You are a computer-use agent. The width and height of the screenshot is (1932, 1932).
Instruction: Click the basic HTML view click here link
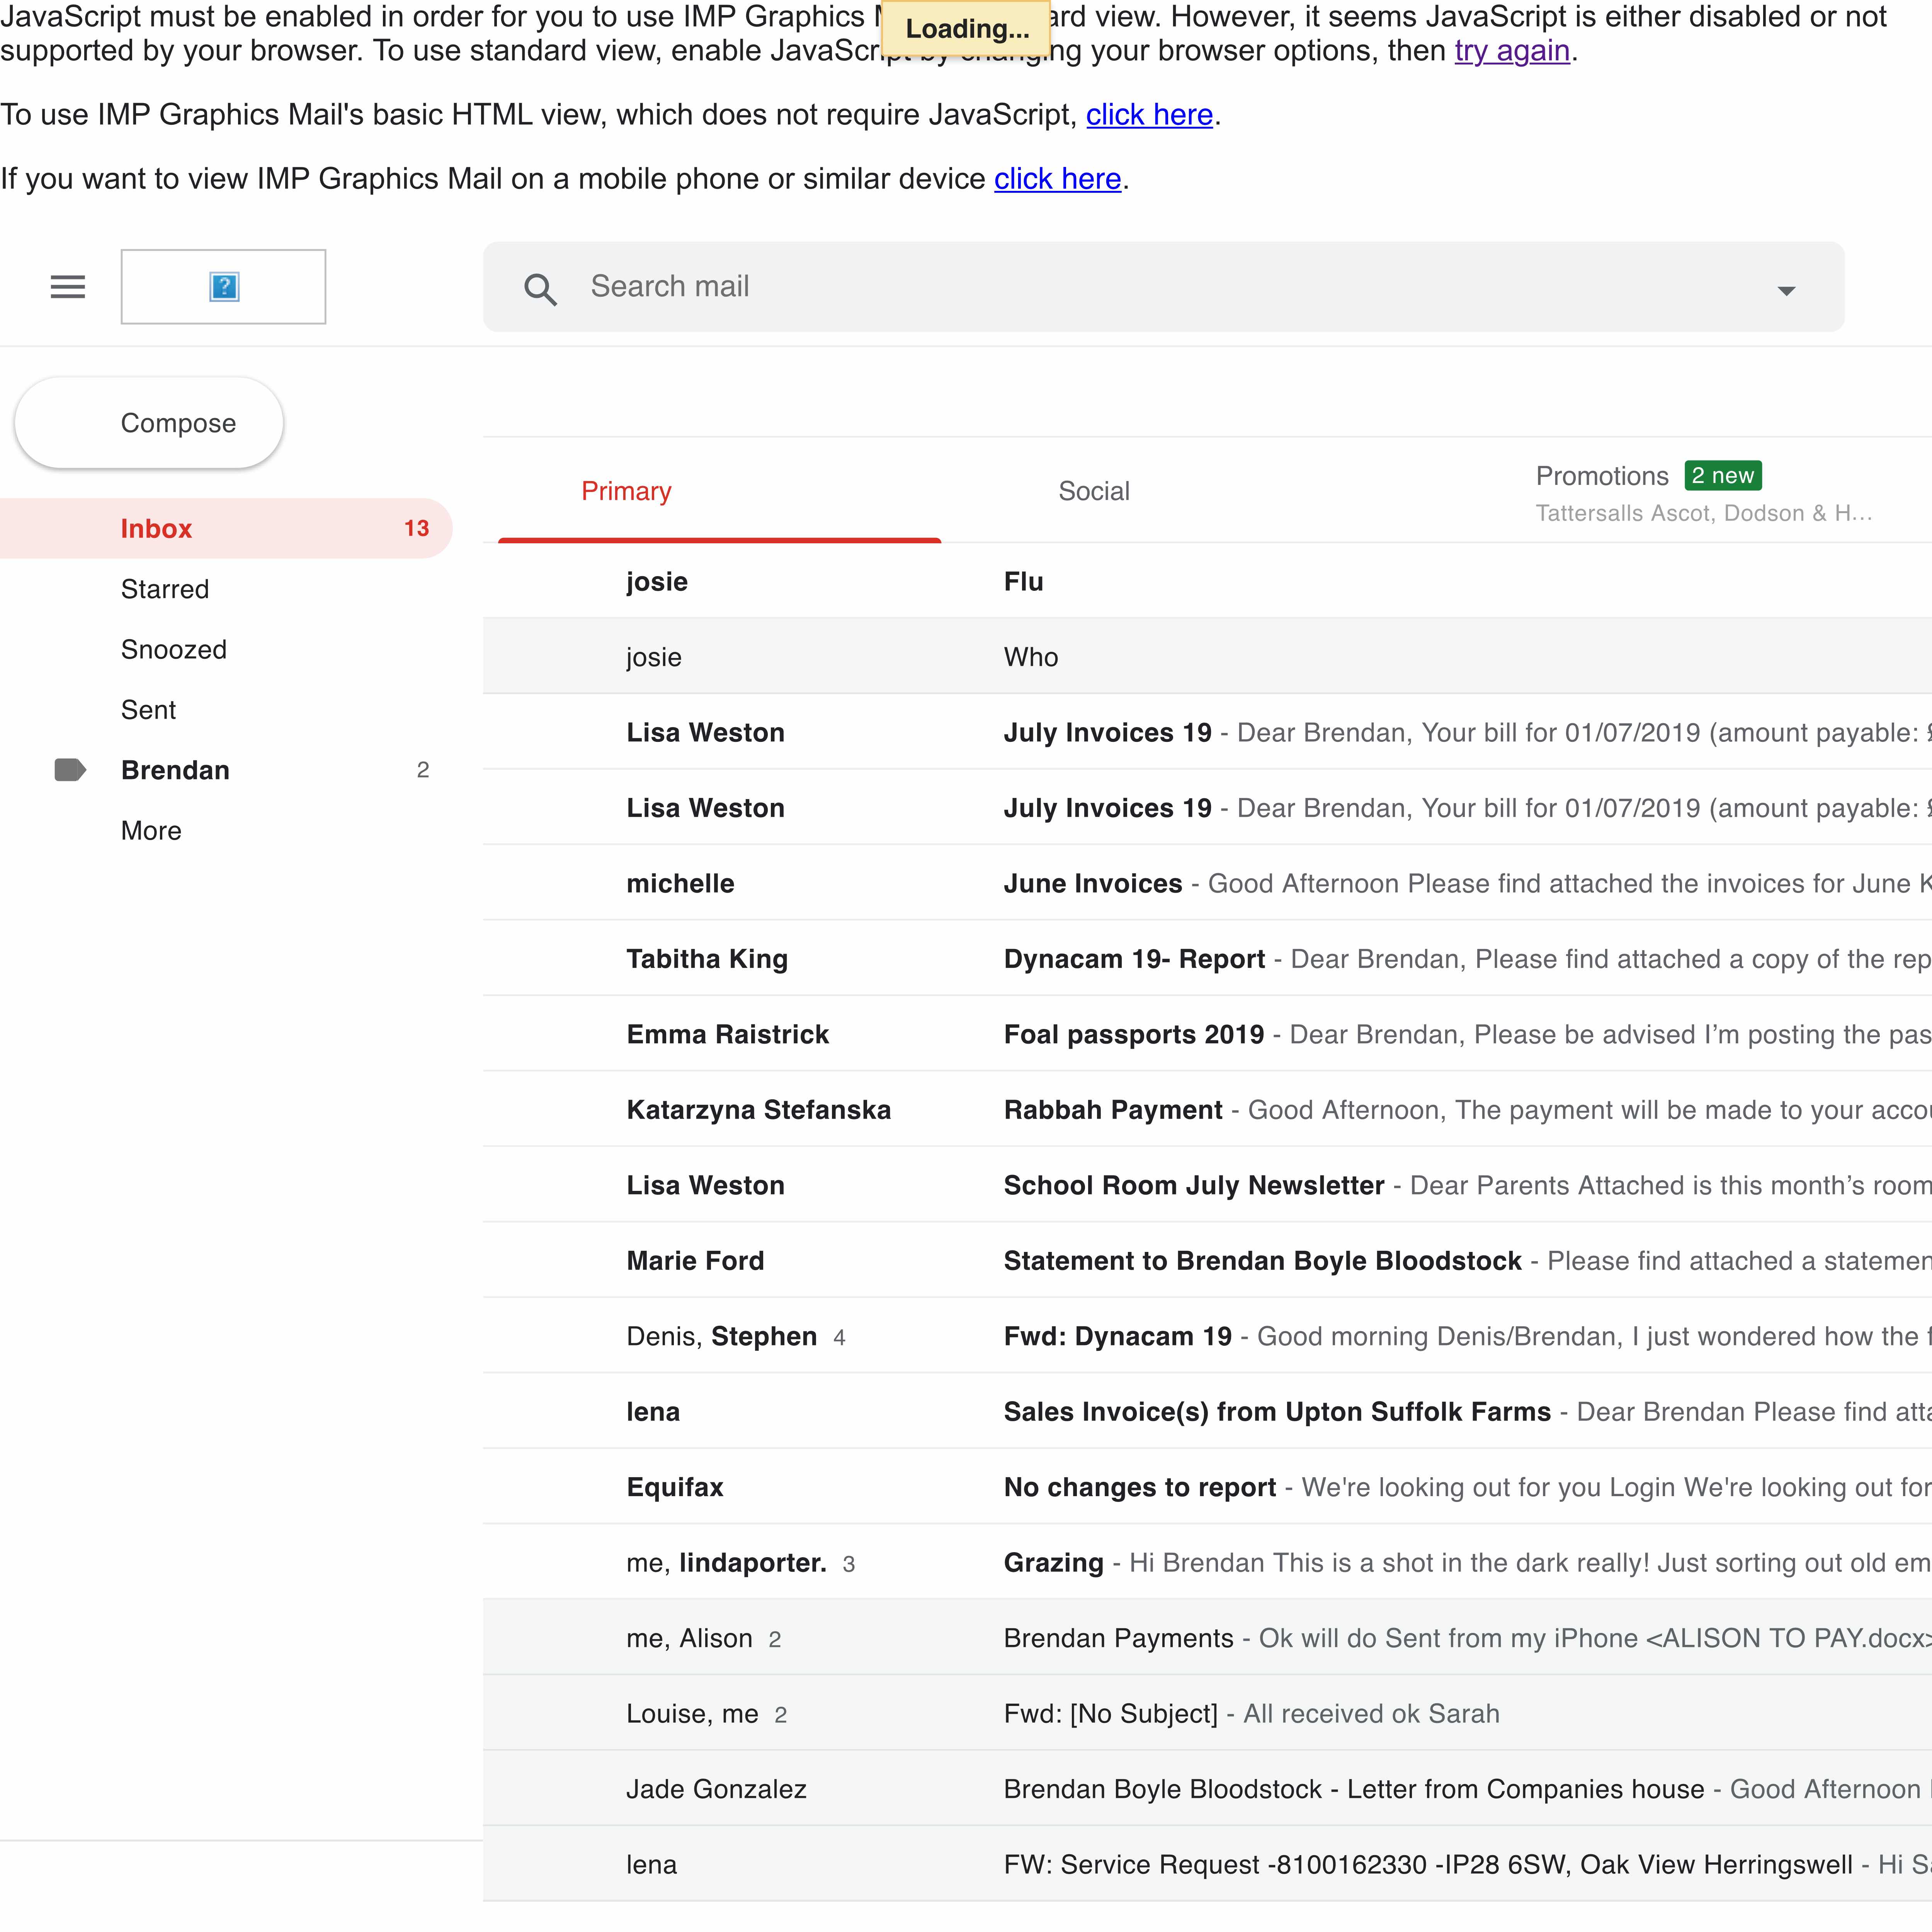coord(1149,115)
